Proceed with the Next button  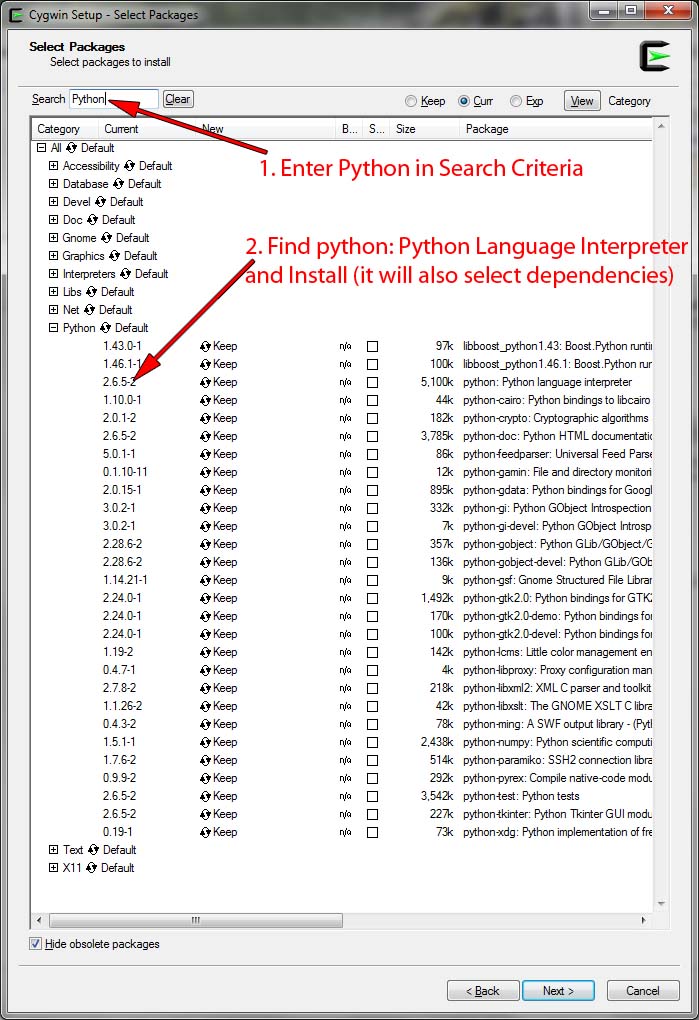559,991
